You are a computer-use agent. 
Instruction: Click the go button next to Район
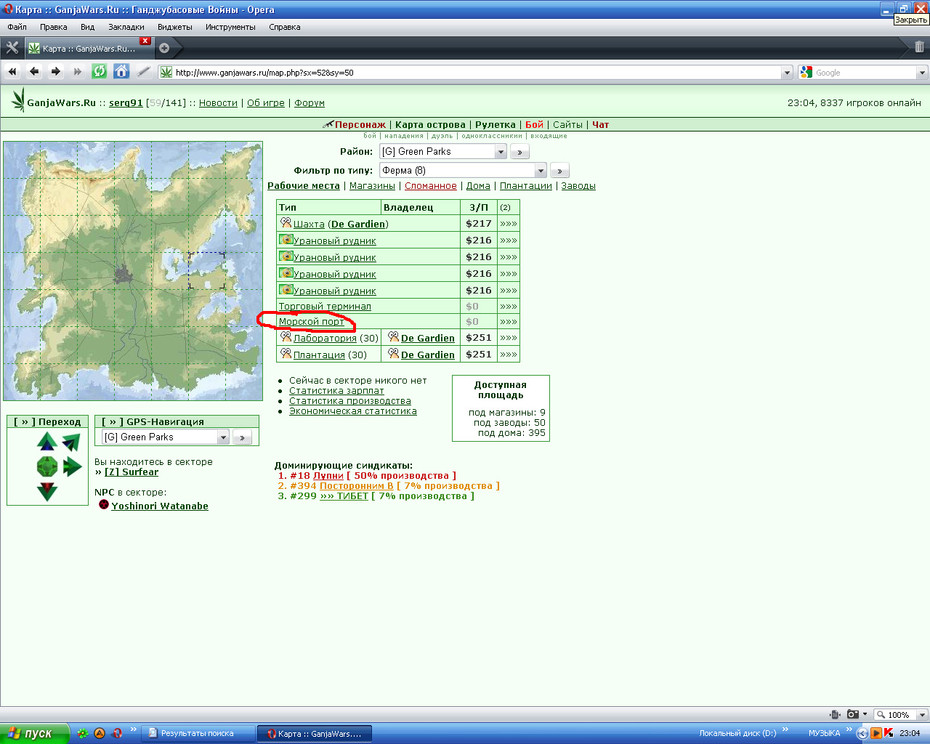pos(520,152)
